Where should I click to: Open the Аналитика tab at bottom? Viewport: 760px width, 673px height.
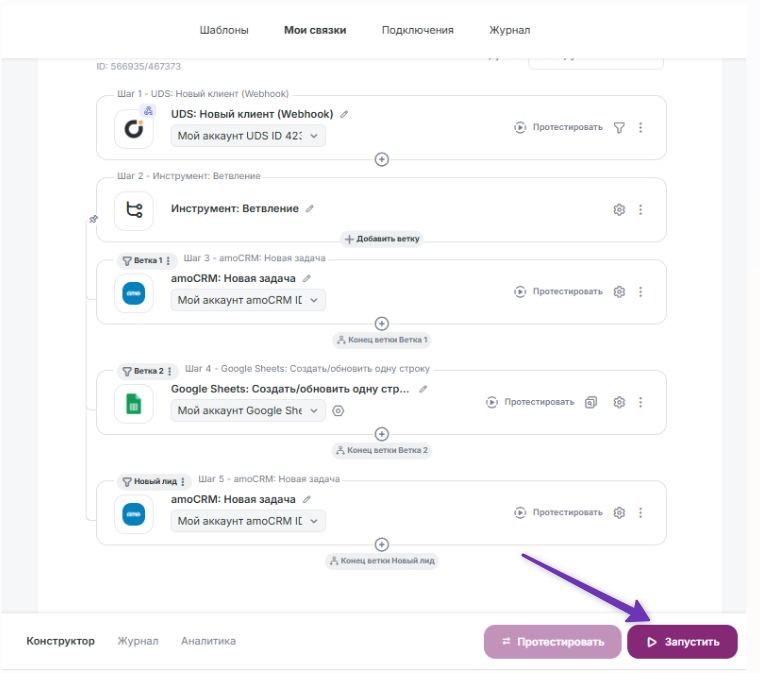tap(208, 641)
